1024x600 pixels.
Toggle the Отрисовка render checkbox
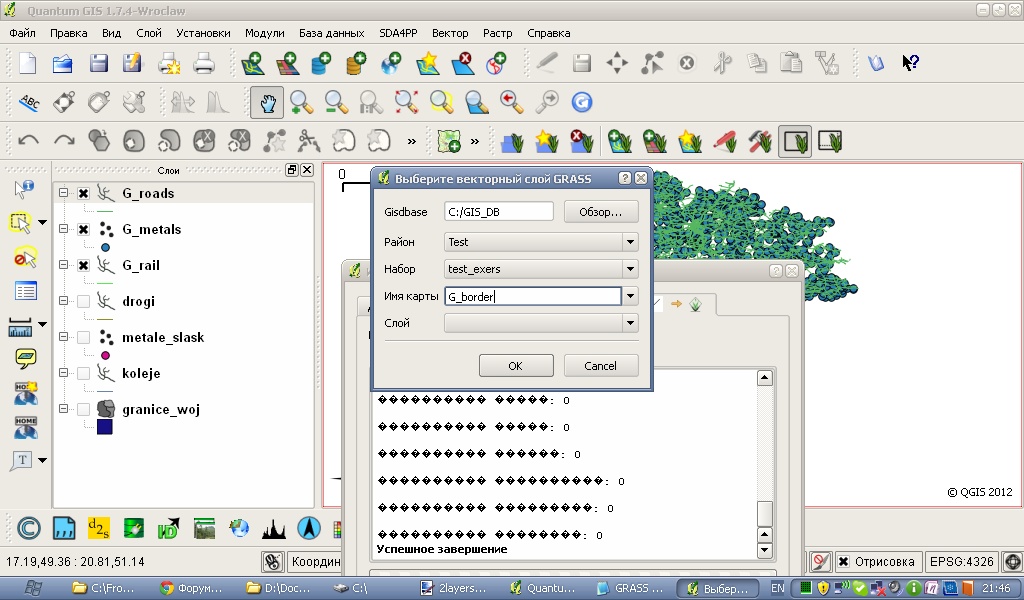coord(845,561)
